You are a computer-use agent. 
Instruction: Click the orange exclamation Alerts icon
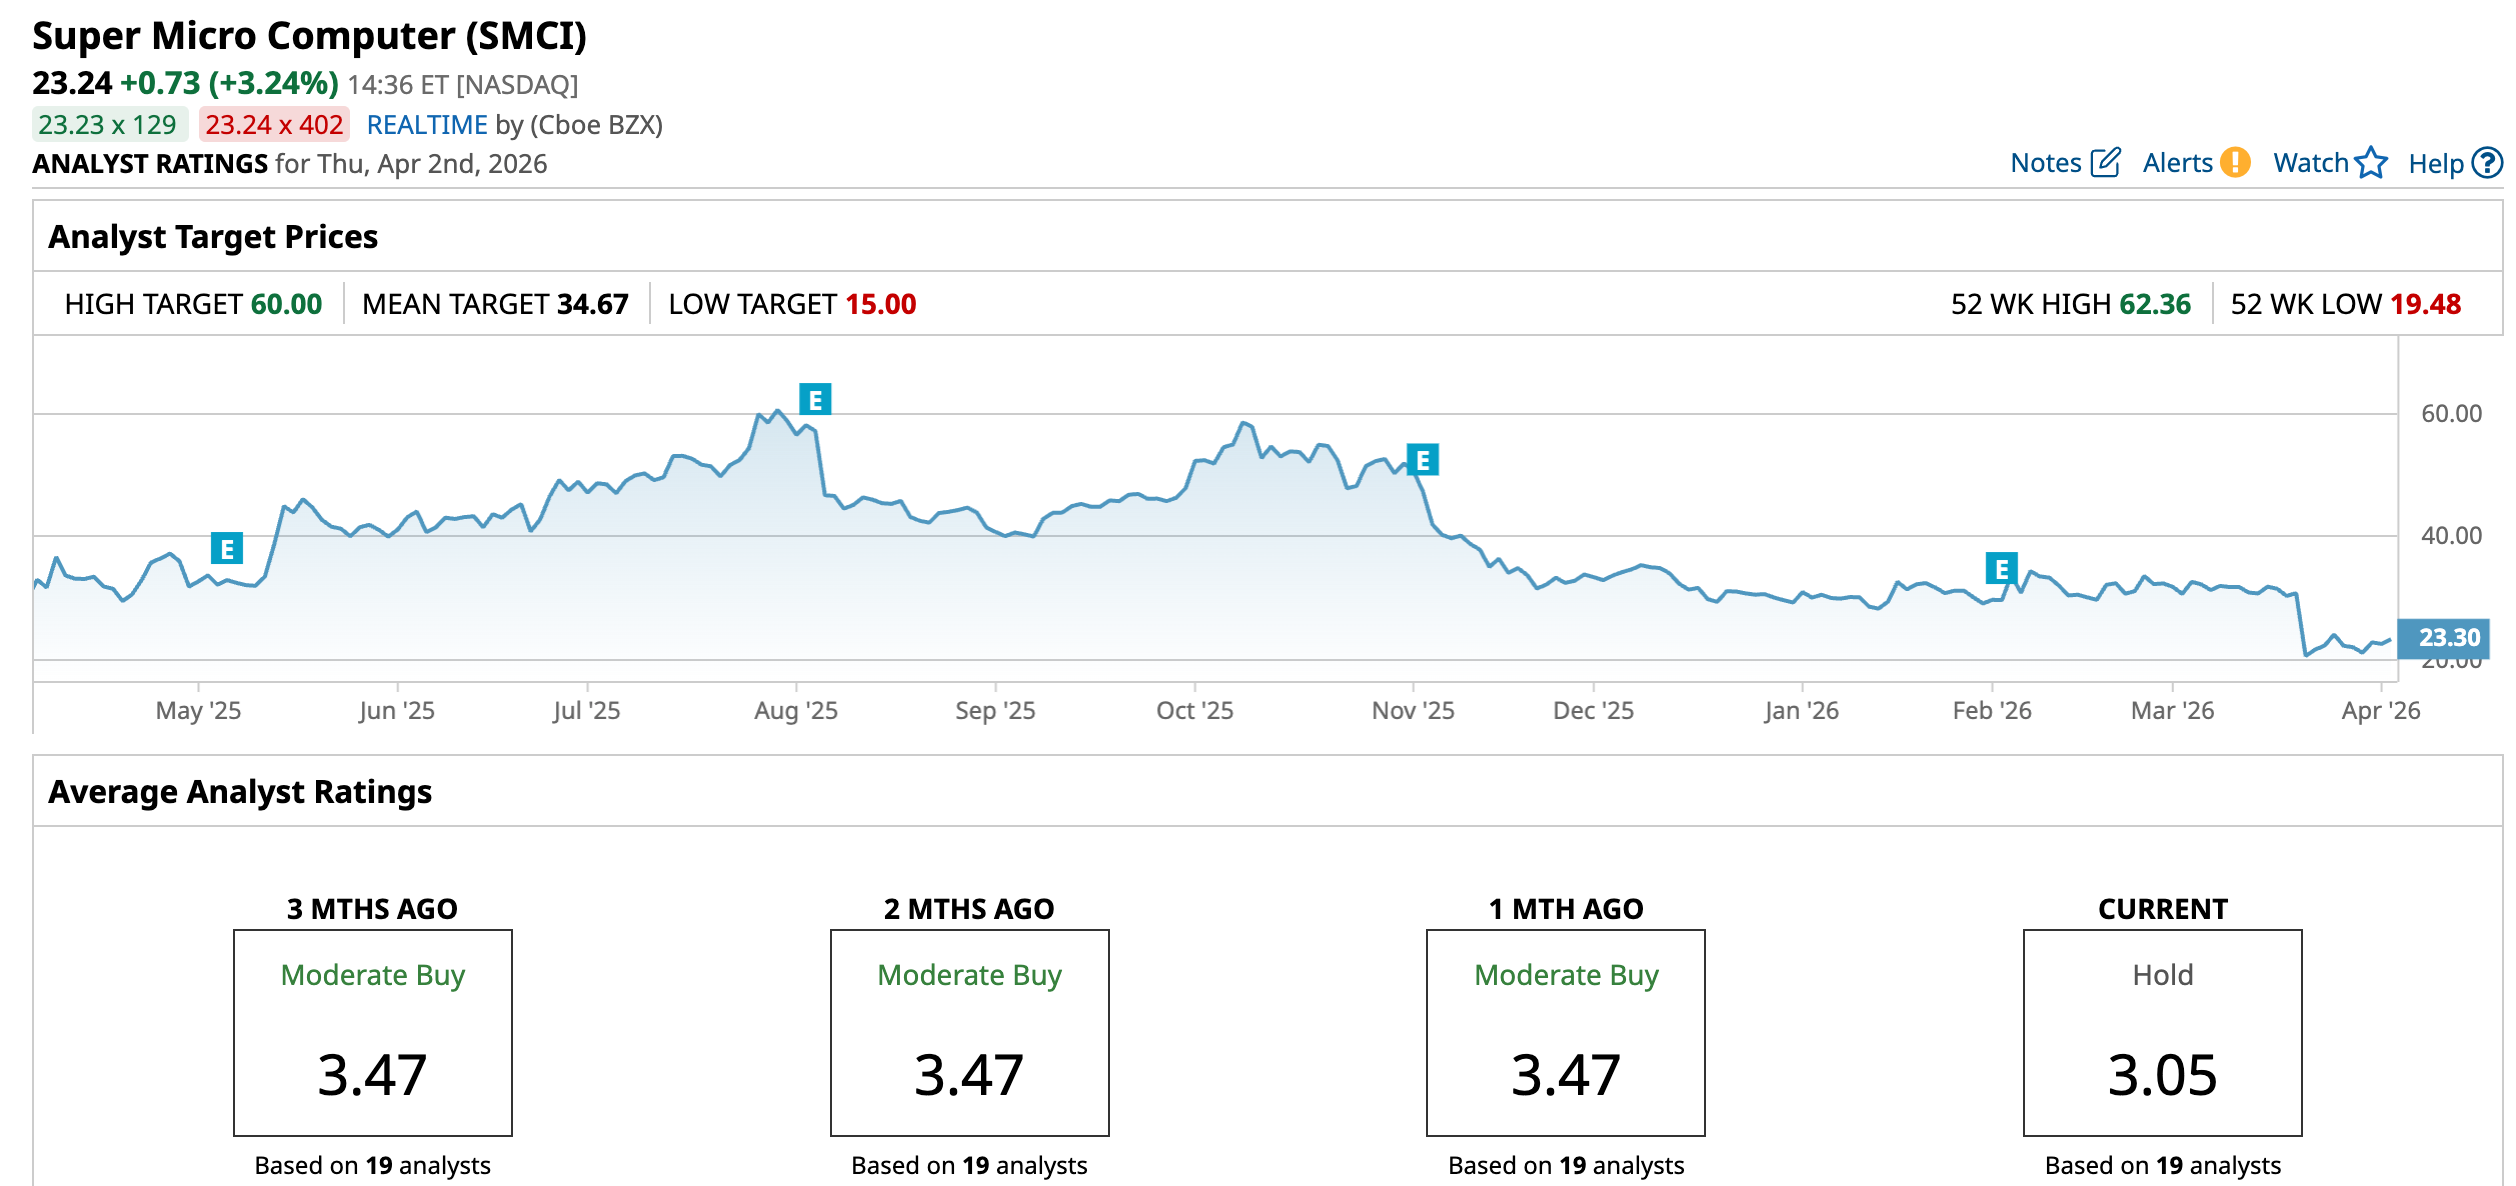[2235, 163]
